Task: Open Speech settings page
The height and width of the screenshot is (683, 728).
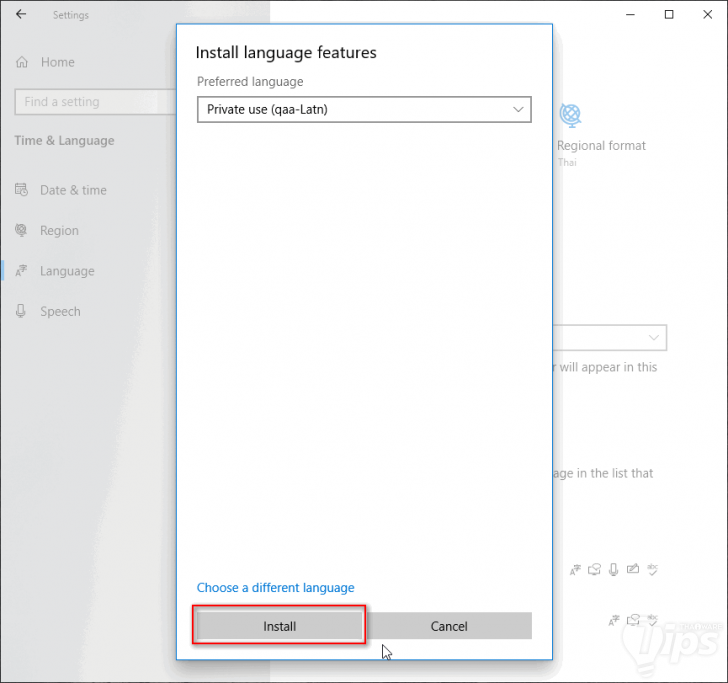Action: click(60, 311)
